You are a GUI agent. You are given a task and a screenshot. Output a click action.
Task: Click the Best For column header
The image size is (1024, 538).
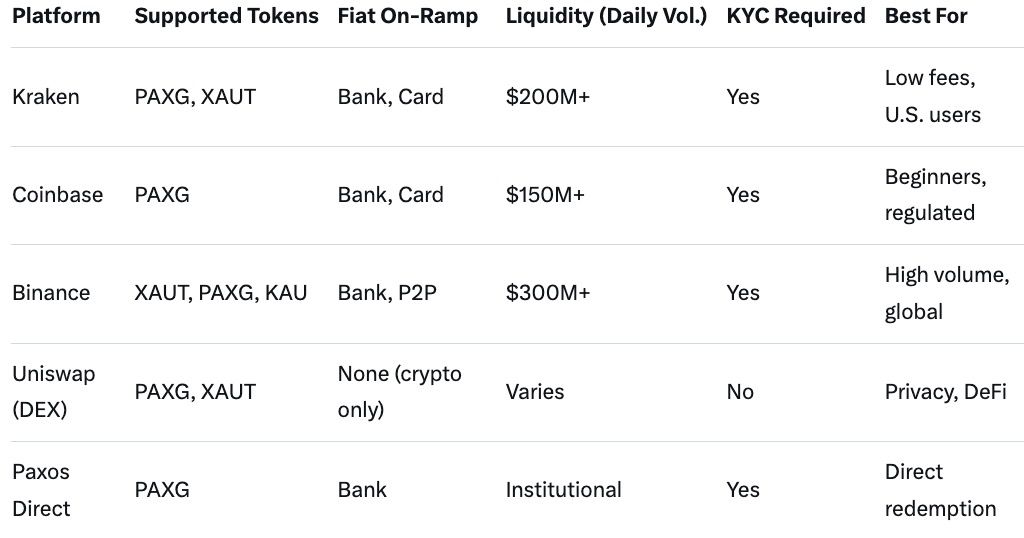click(927, 16)
